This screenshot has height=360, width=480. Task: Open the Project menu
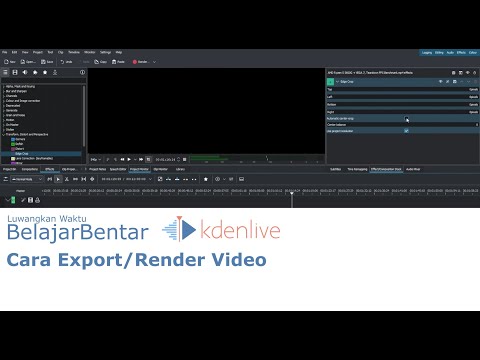tap(38, 52)
